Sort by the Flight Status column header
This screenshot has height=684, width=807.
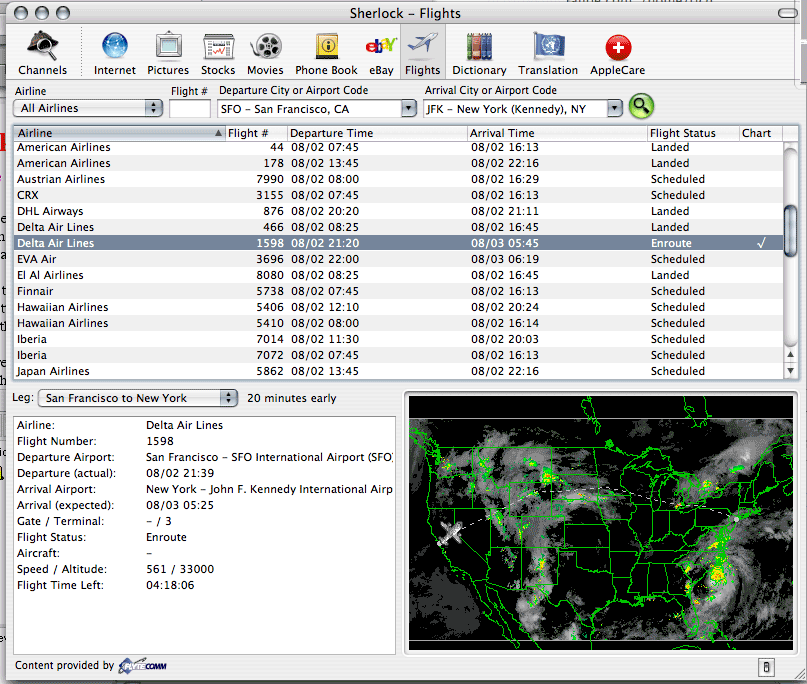[x=692, y=133]
